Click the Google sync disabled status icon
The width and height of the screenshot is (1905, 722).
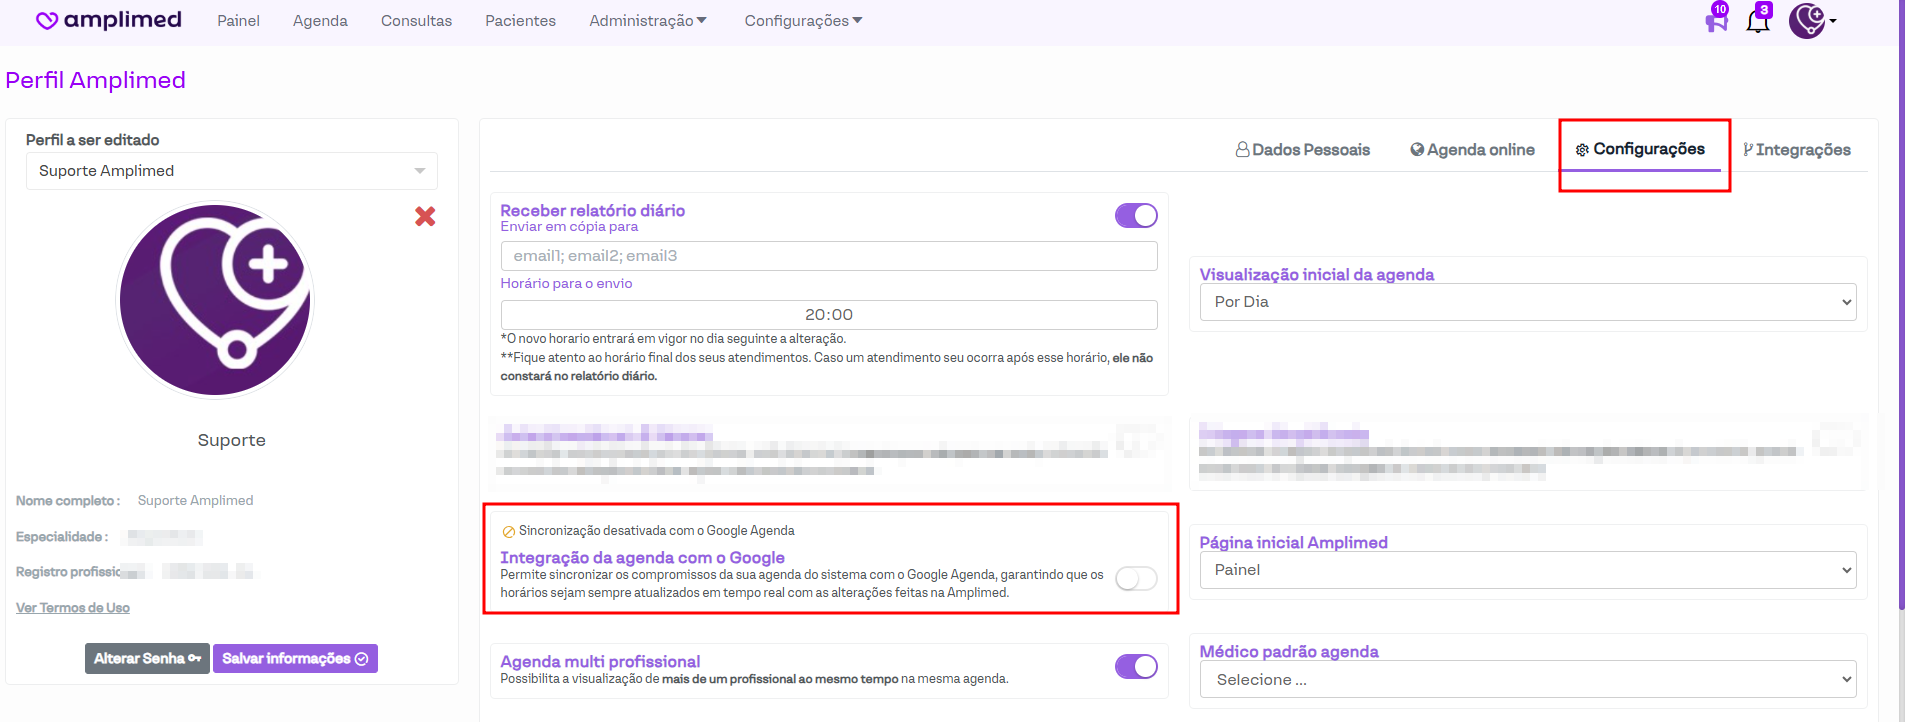(508, 531)
